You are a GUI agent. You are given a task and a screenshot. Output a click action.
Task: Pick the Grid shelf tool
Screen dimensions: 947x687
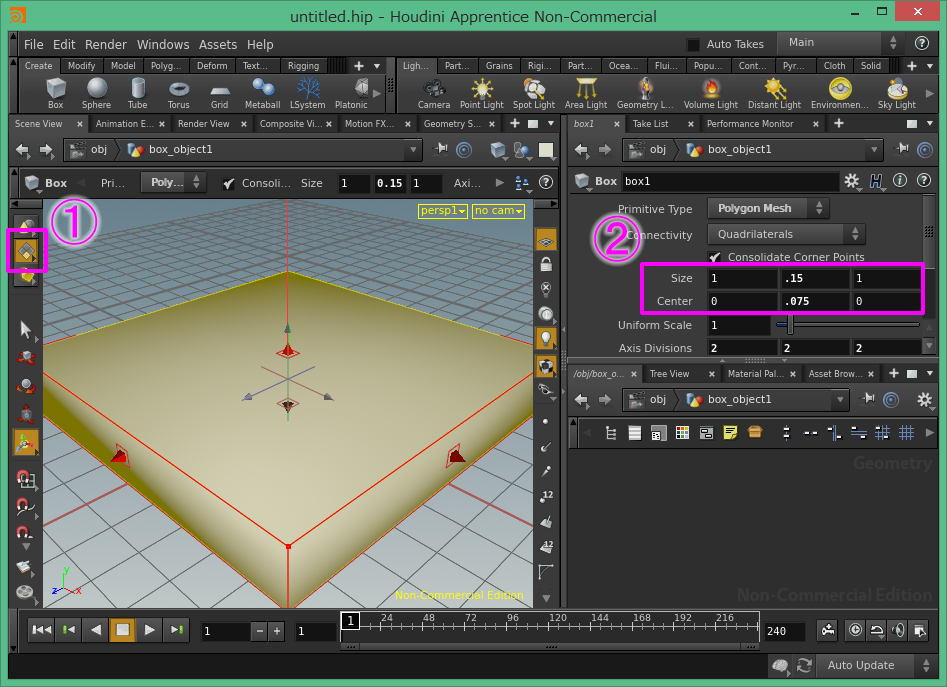point(219,94)
